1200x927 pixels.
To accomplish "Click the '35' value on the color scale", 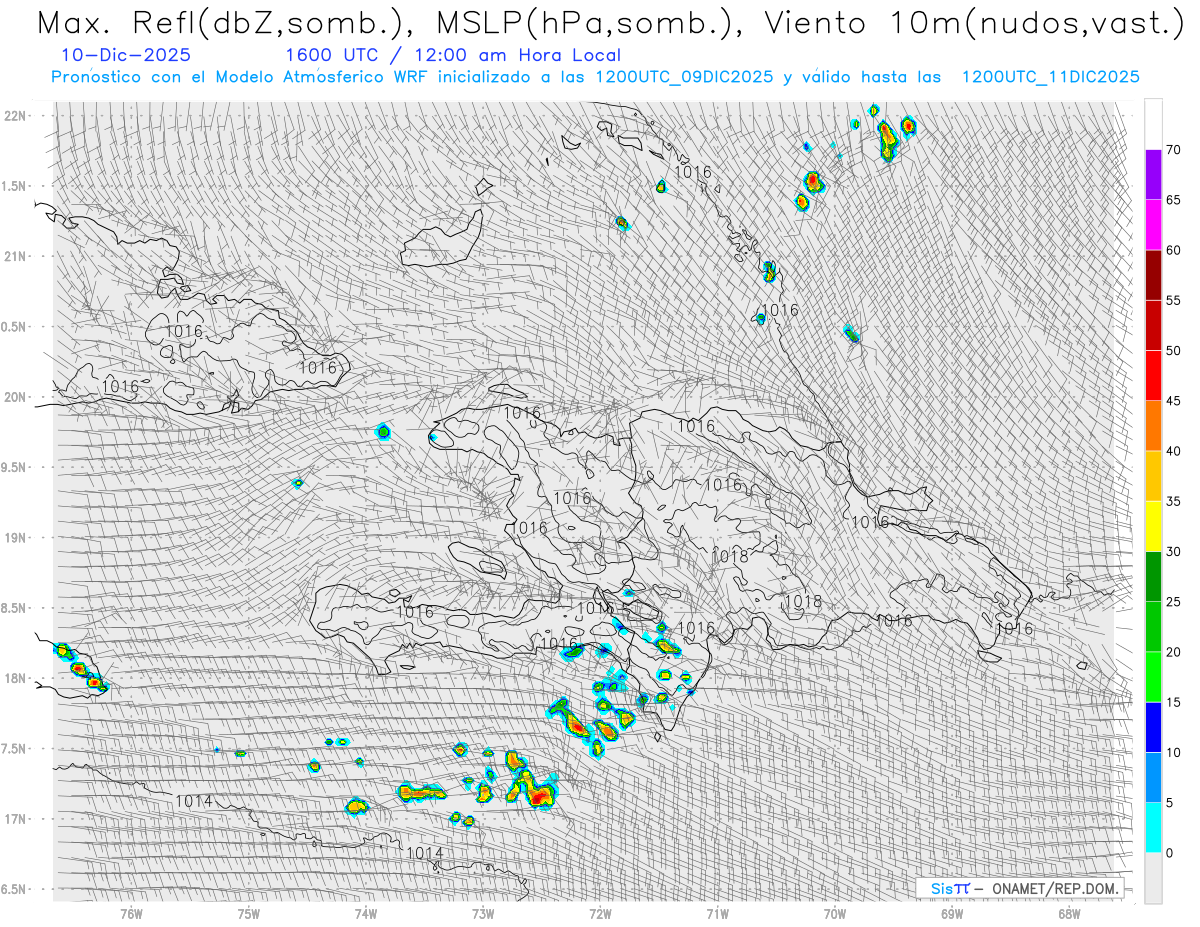I will tap(1173, 501).
